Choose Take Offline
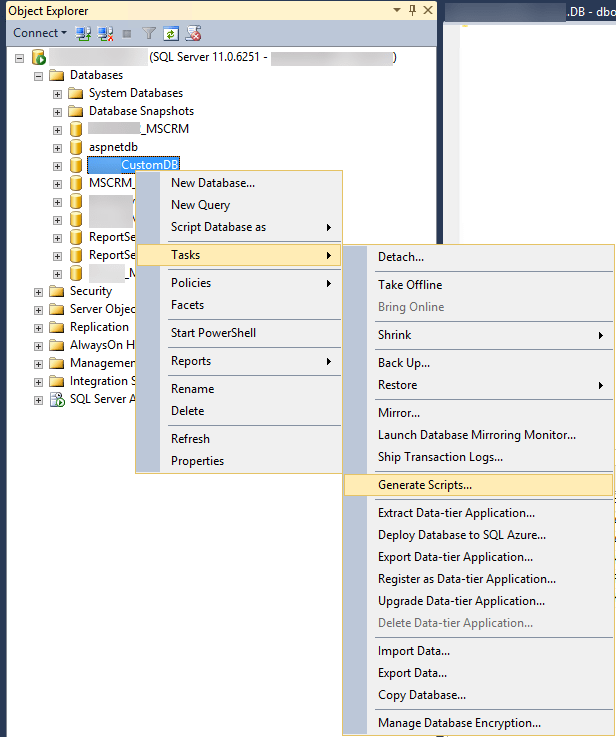Viewport: 616px width, 737px height. [478, 285]
